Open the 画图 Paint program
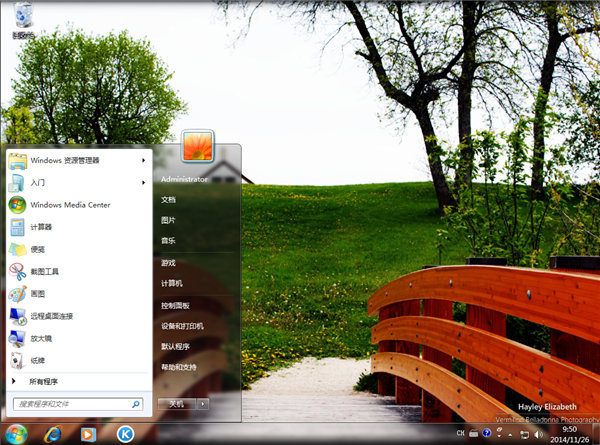Screen dimensions: 600x445 click(37, 294)
